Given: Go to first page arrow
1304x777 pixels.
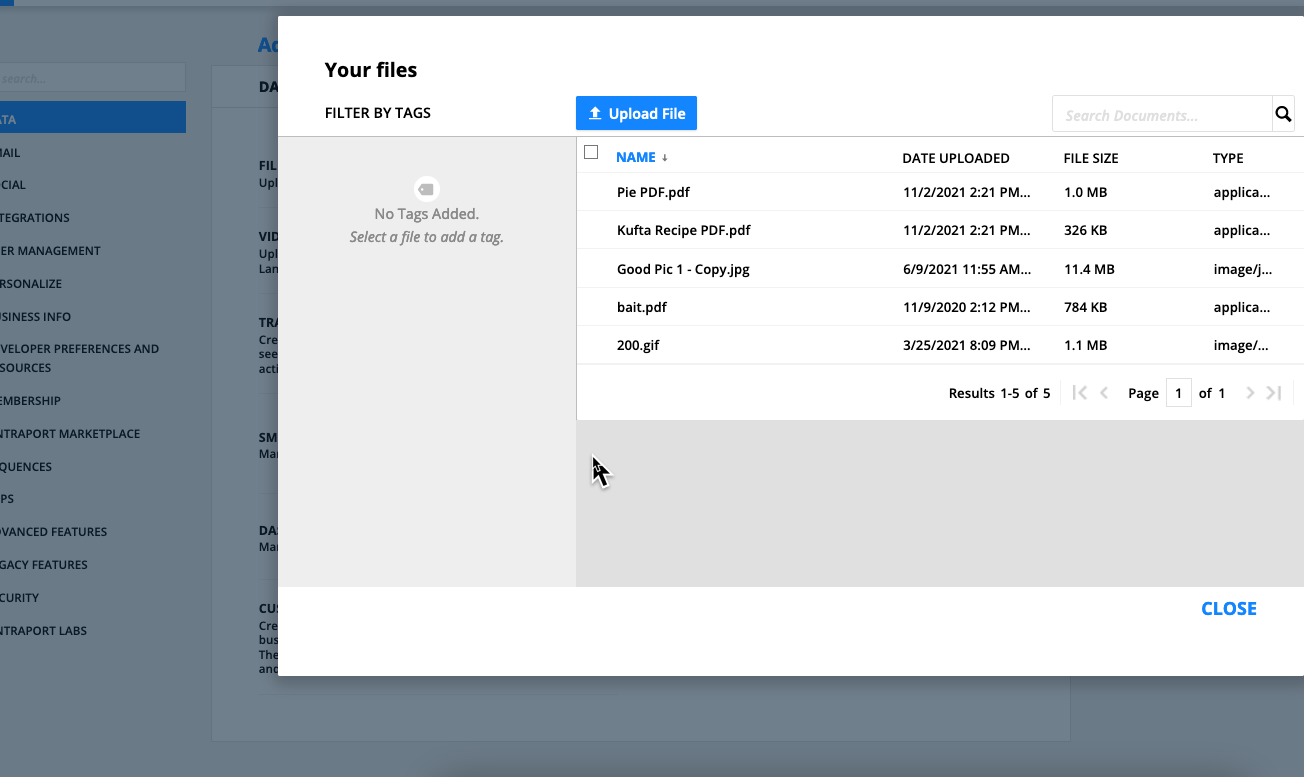Looking at the screenshot, I should point(1079,393).
